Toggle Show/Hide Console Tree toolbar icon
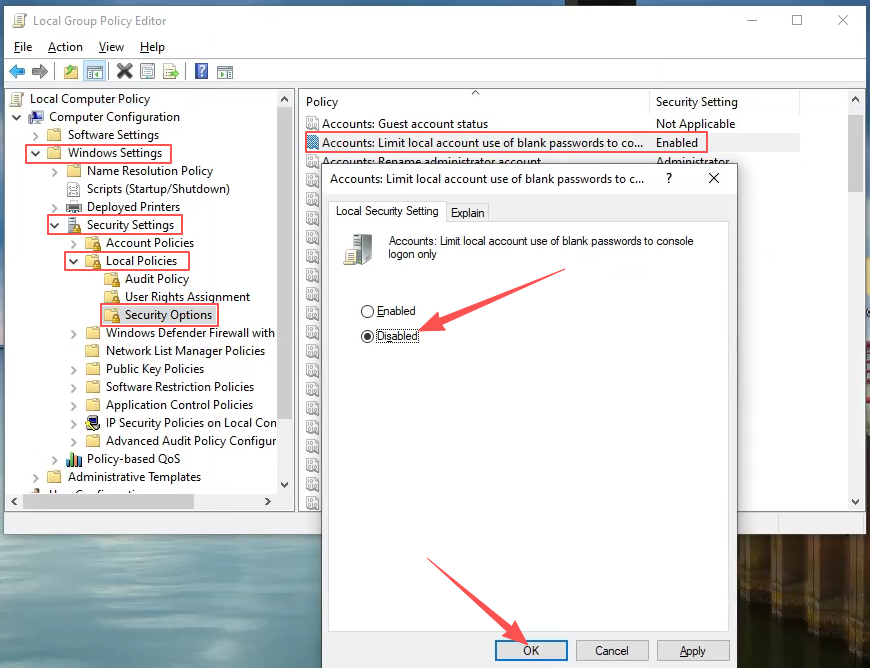 pyautogui.click(x=95, y=71)
